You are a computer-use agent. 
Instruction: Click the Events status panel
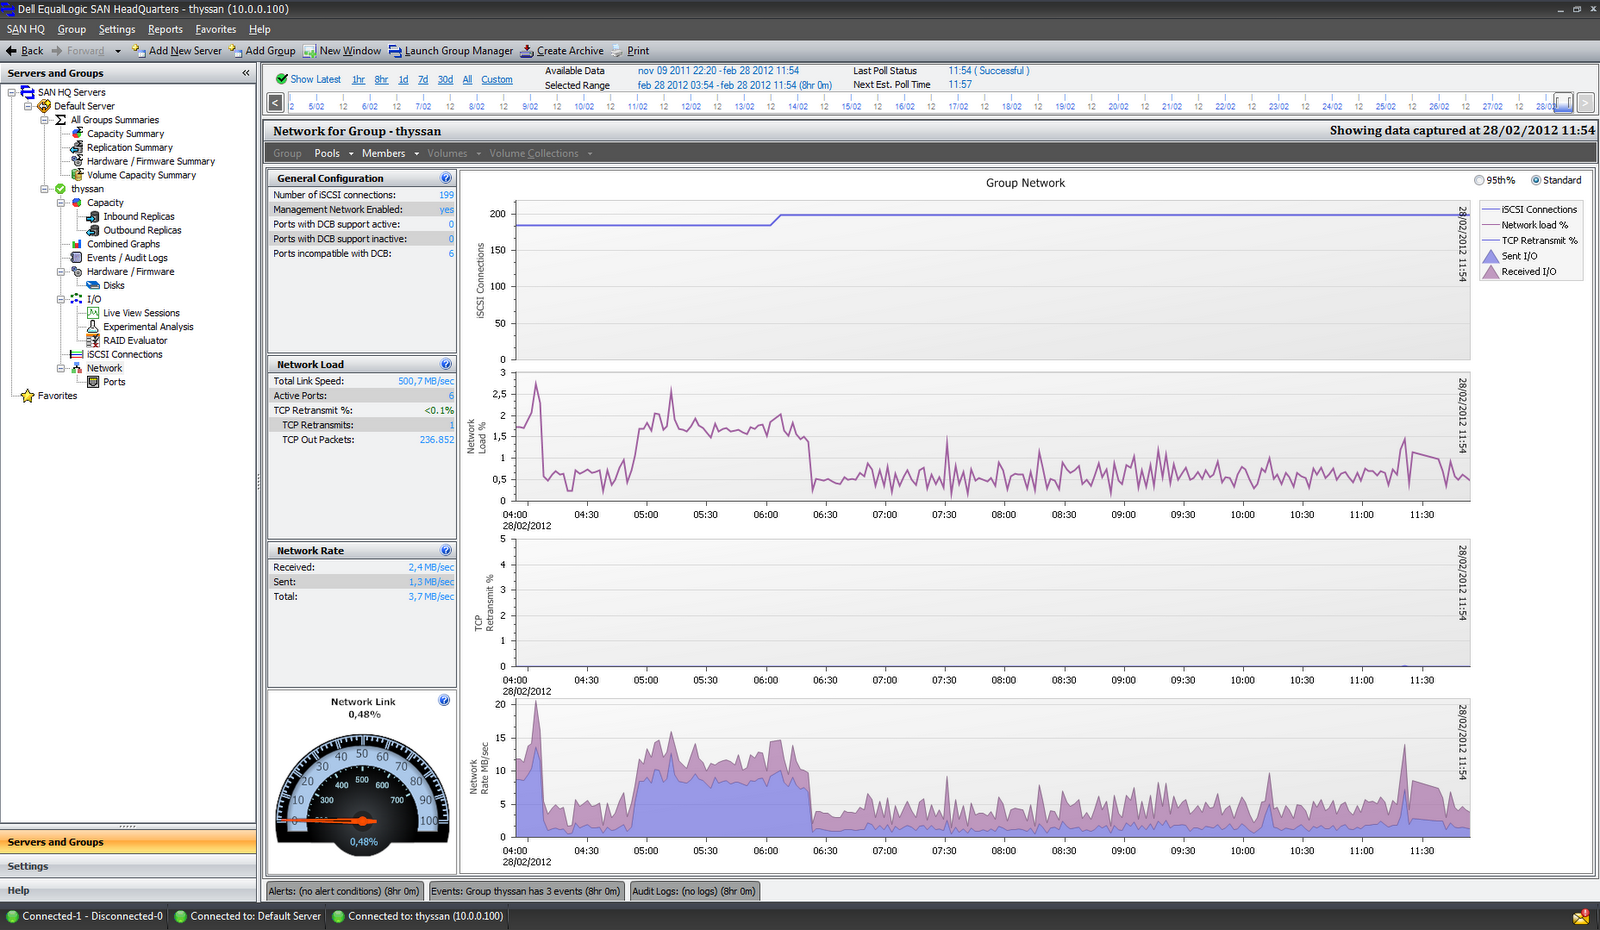pos(526,891)
